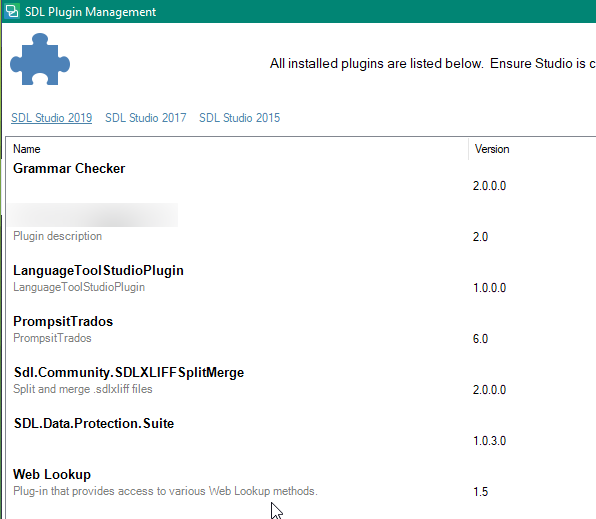Click version 1.5 of Web Lookup

click(480, 492)
